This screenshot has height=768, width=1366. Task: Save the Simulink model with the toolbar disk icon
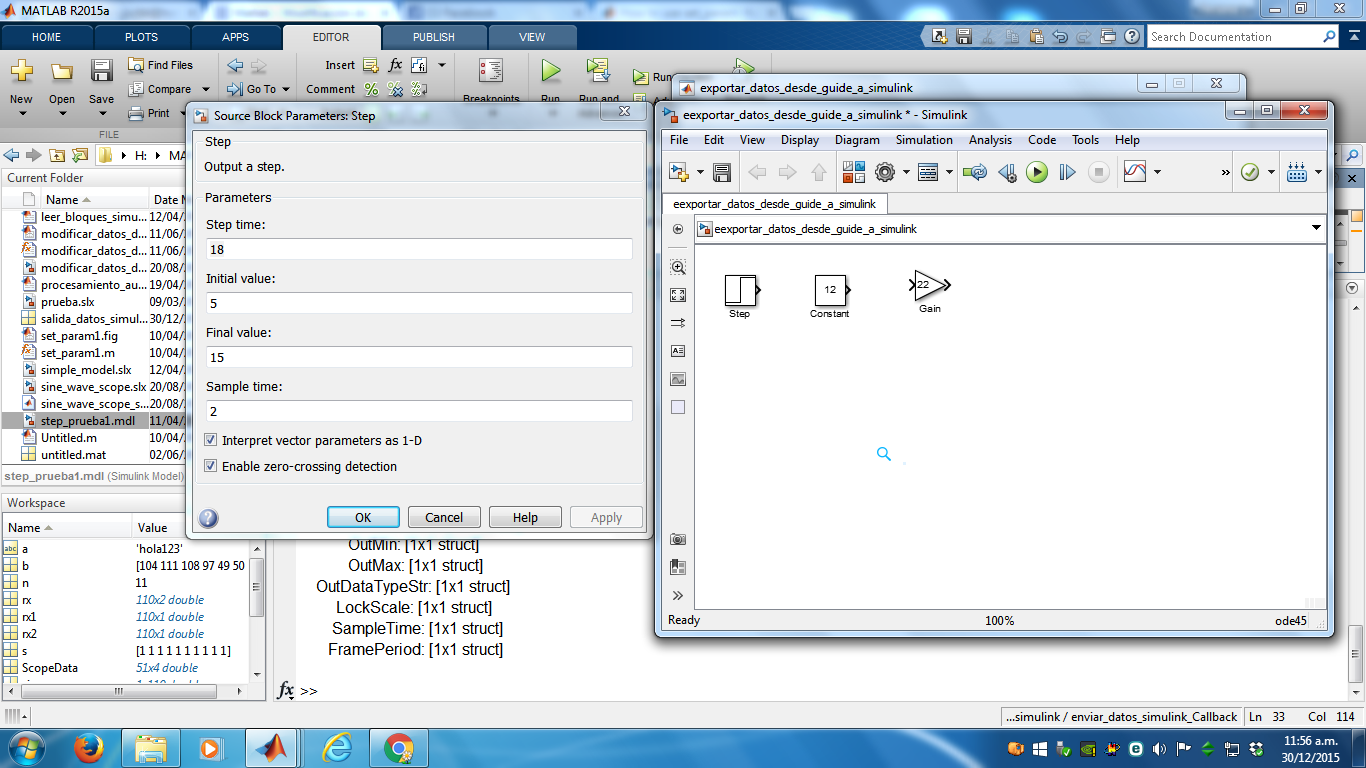[722, 172]
